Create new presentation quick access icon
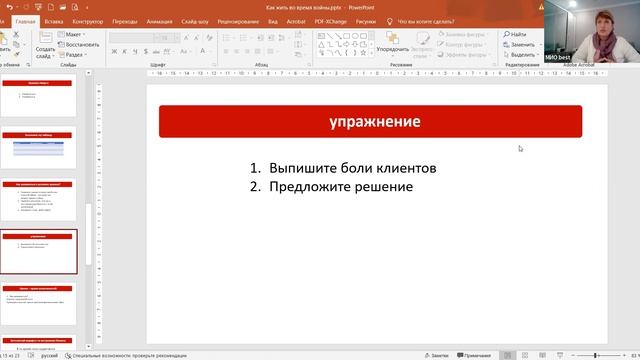The width and height of the screenshot is (640, 360). tap(51, 7)
